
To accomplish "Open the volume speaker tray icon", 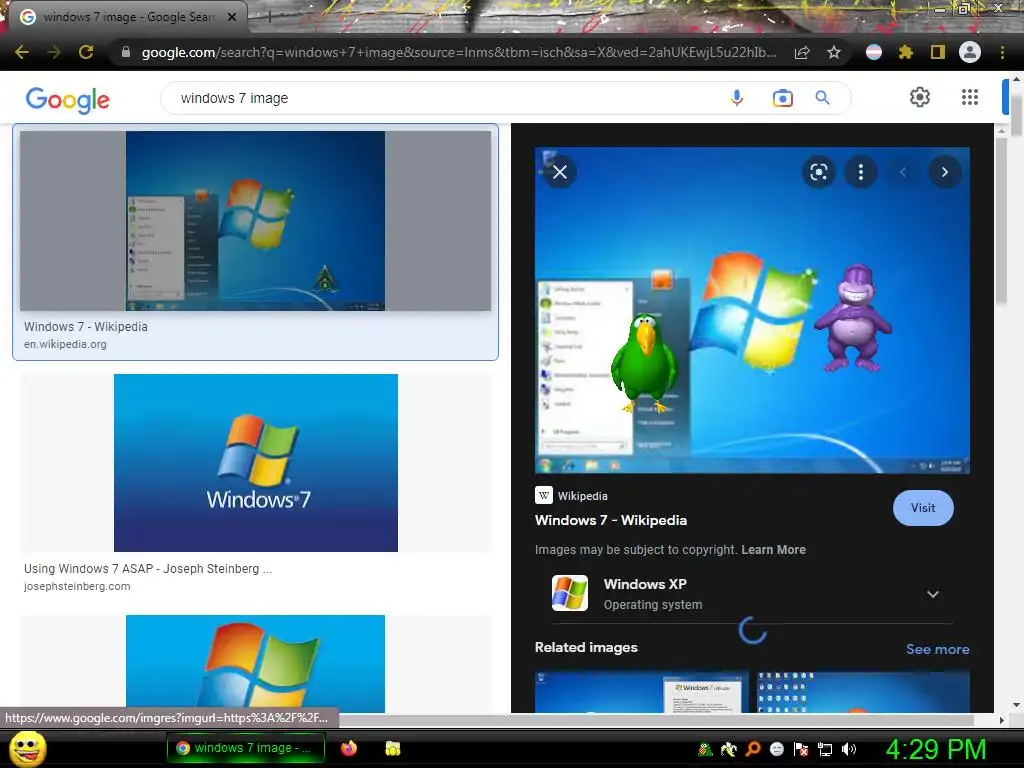I will [x=849, y=749].
